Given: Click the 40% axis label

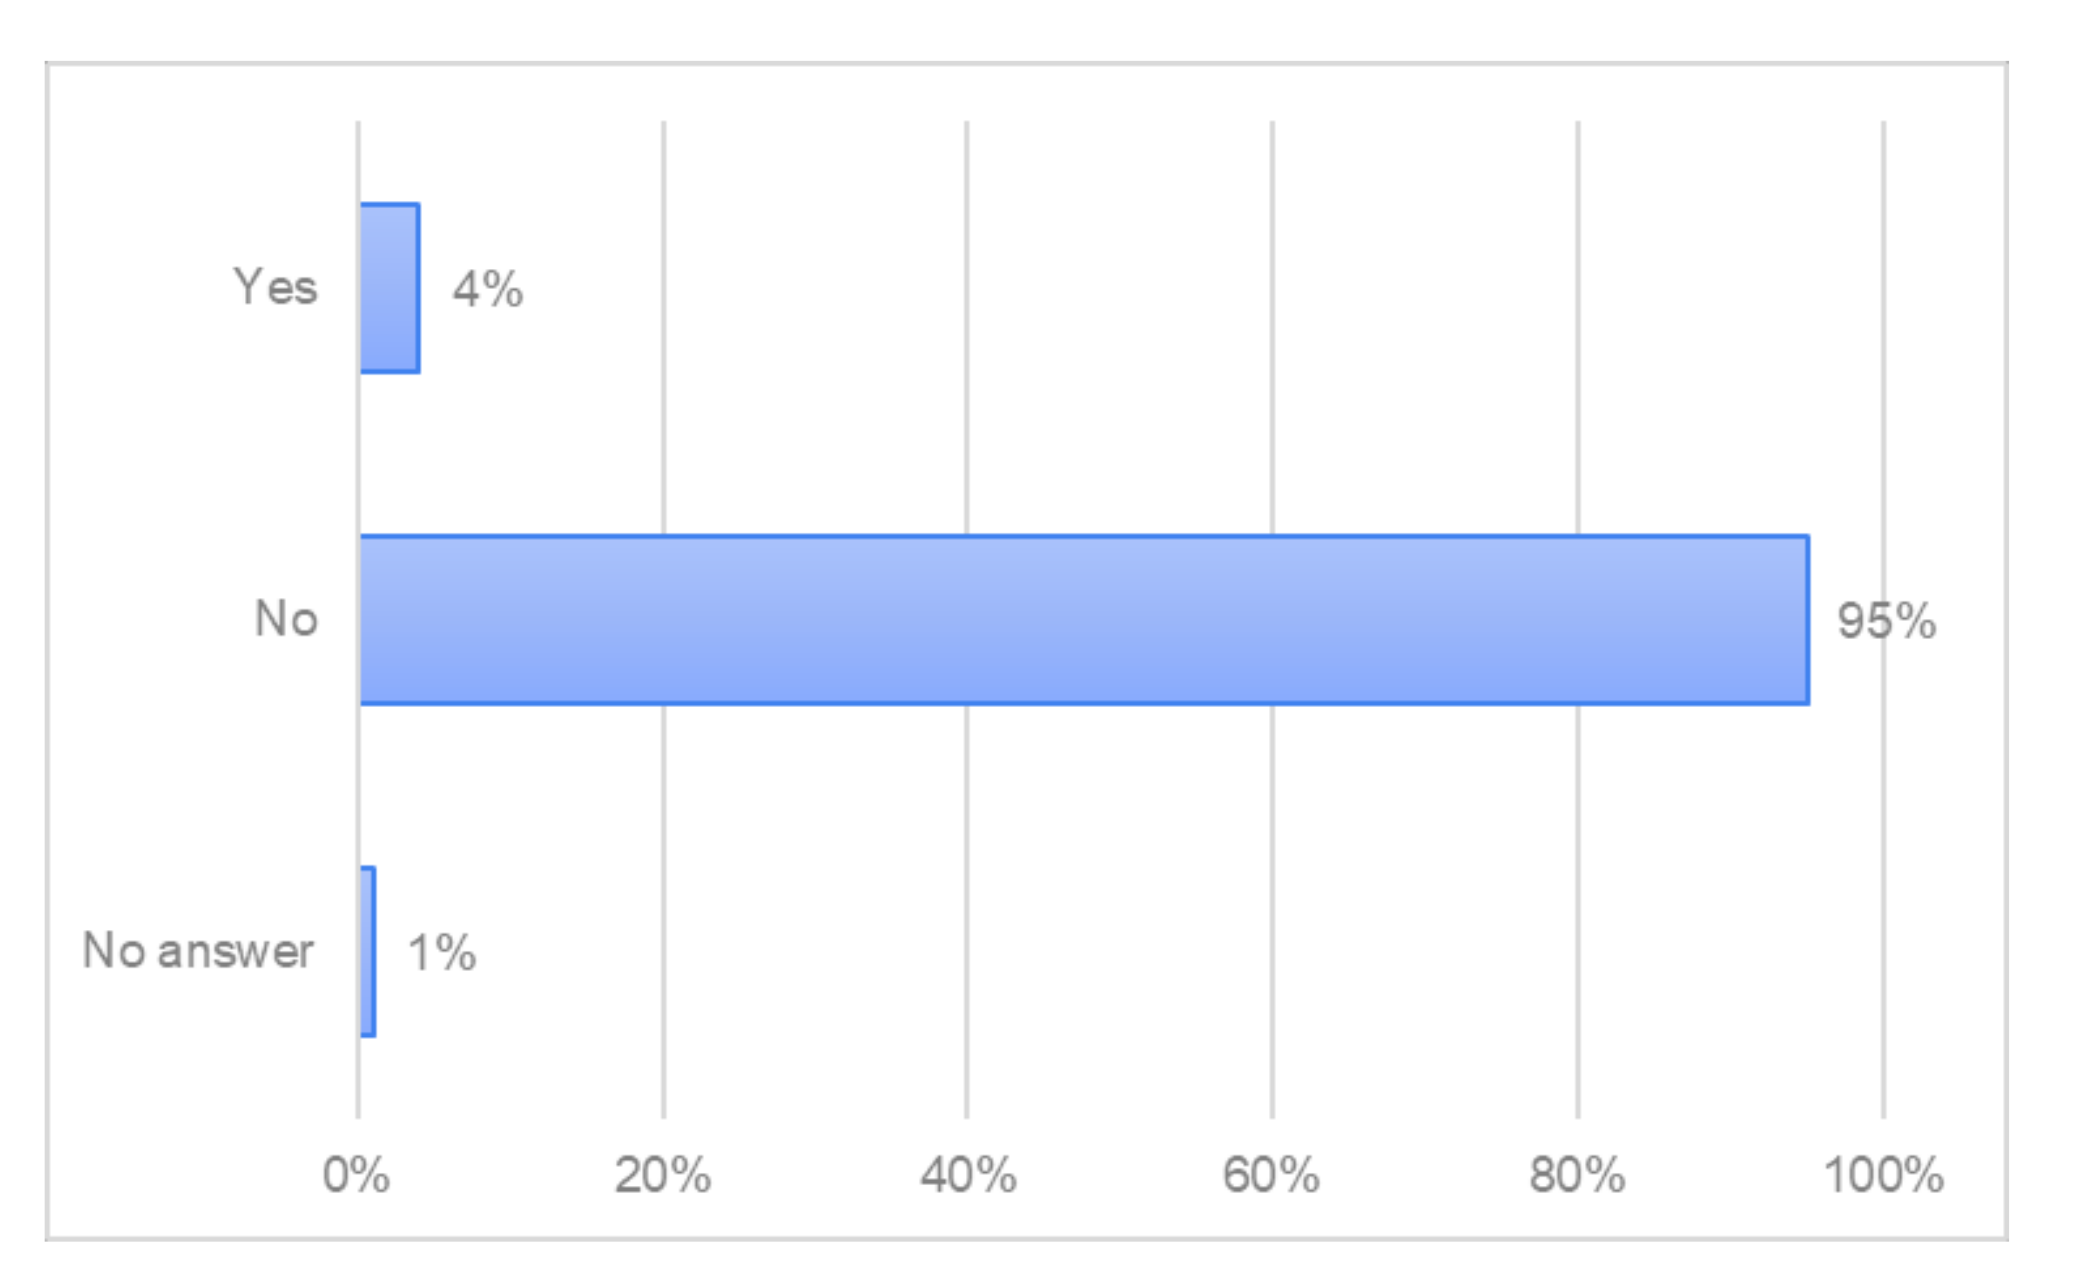Looking at the screenshot, I should click(x=968, y=1175).
